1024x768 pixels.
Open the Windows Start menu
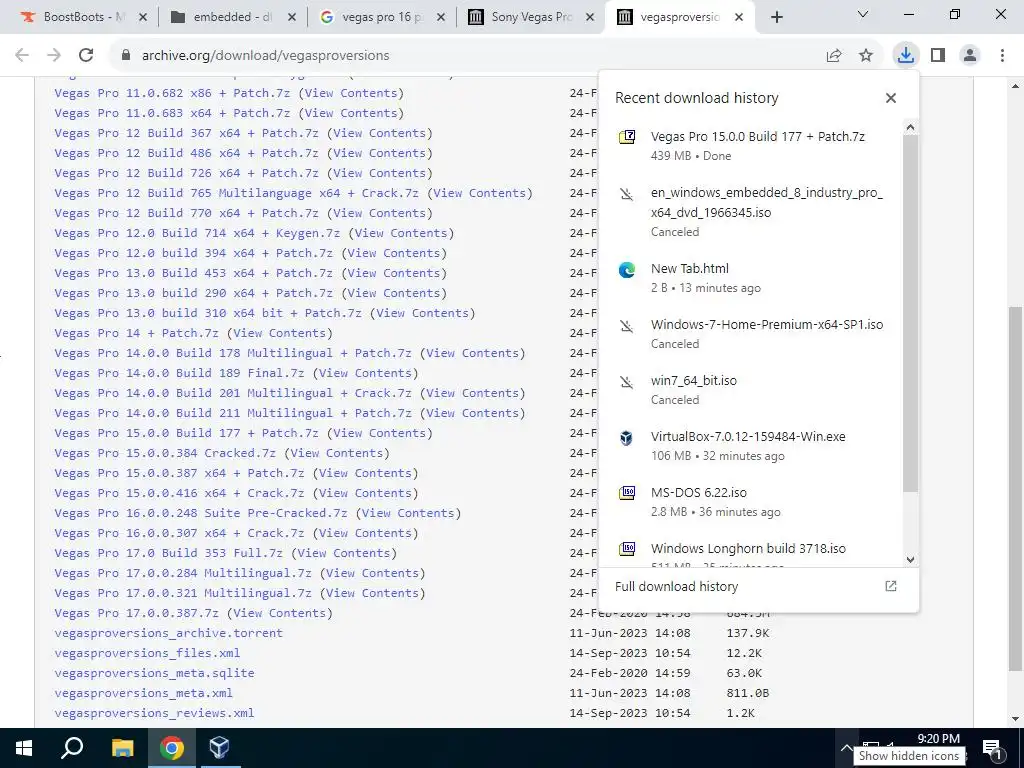(24, 748)
